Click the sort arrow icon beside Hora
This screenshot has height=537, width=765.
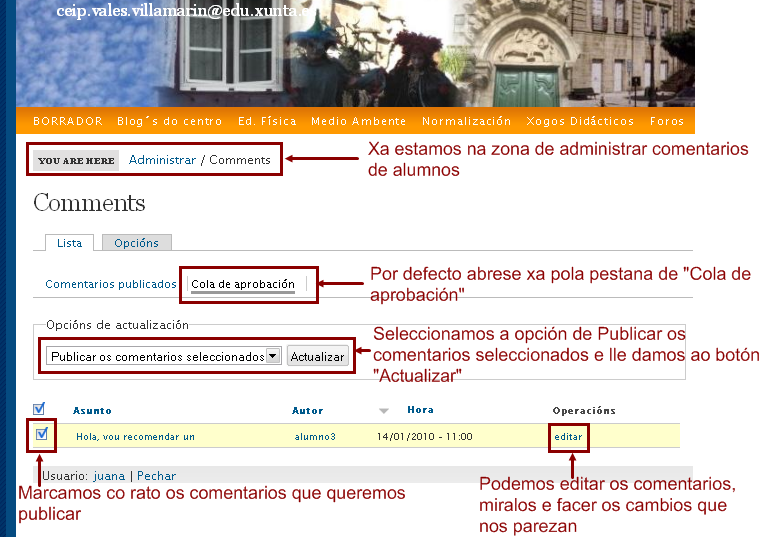coord(383,411)
